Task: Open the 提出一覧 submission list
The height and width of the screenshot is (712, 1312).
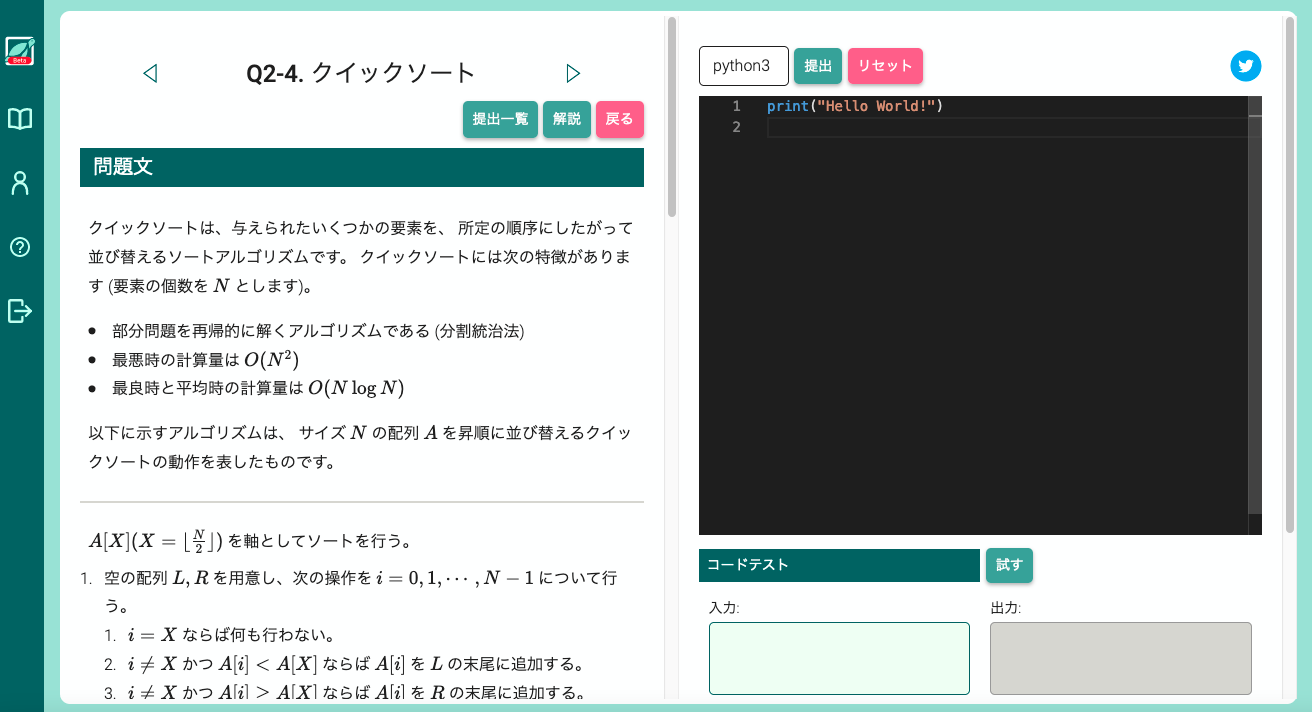Action: click(500, 118)
